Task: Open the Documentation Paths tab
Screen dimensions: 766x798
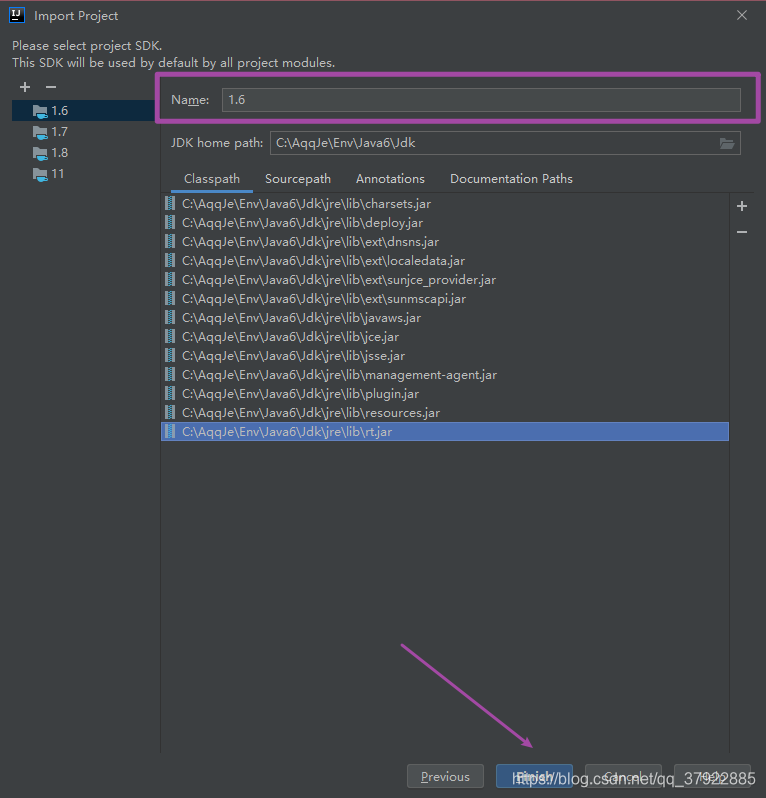Action: coord(511,179)
